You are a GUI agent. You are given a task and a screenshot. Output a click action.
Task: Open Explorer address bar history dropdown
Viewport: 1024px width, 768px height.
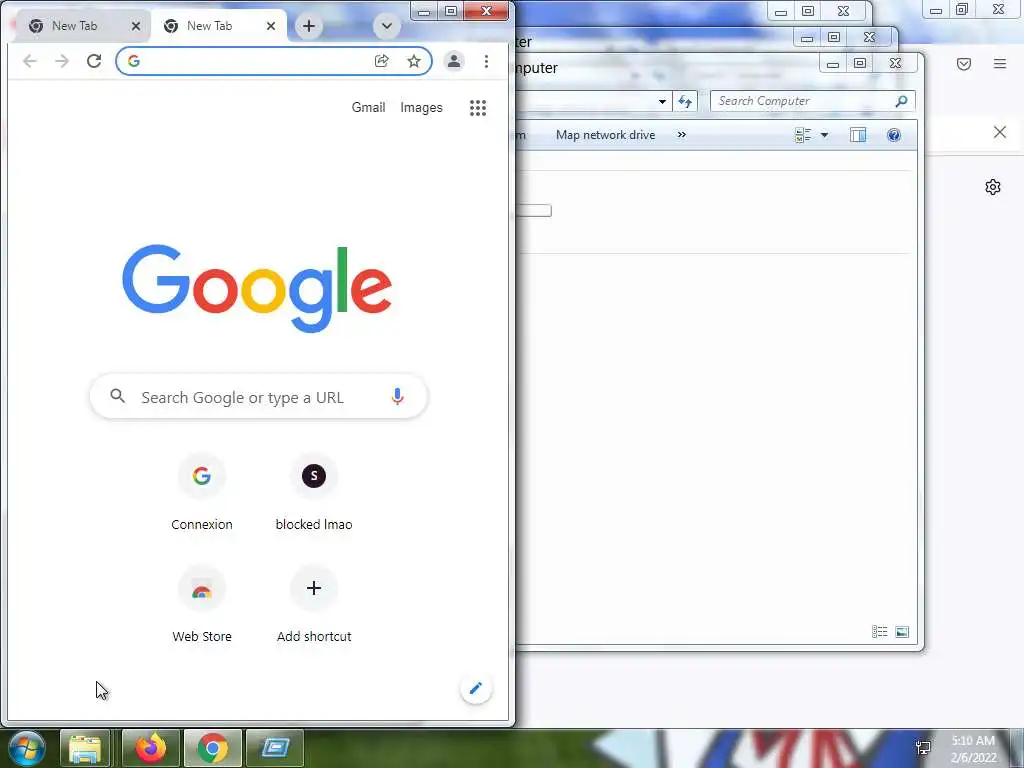(662, 101)
